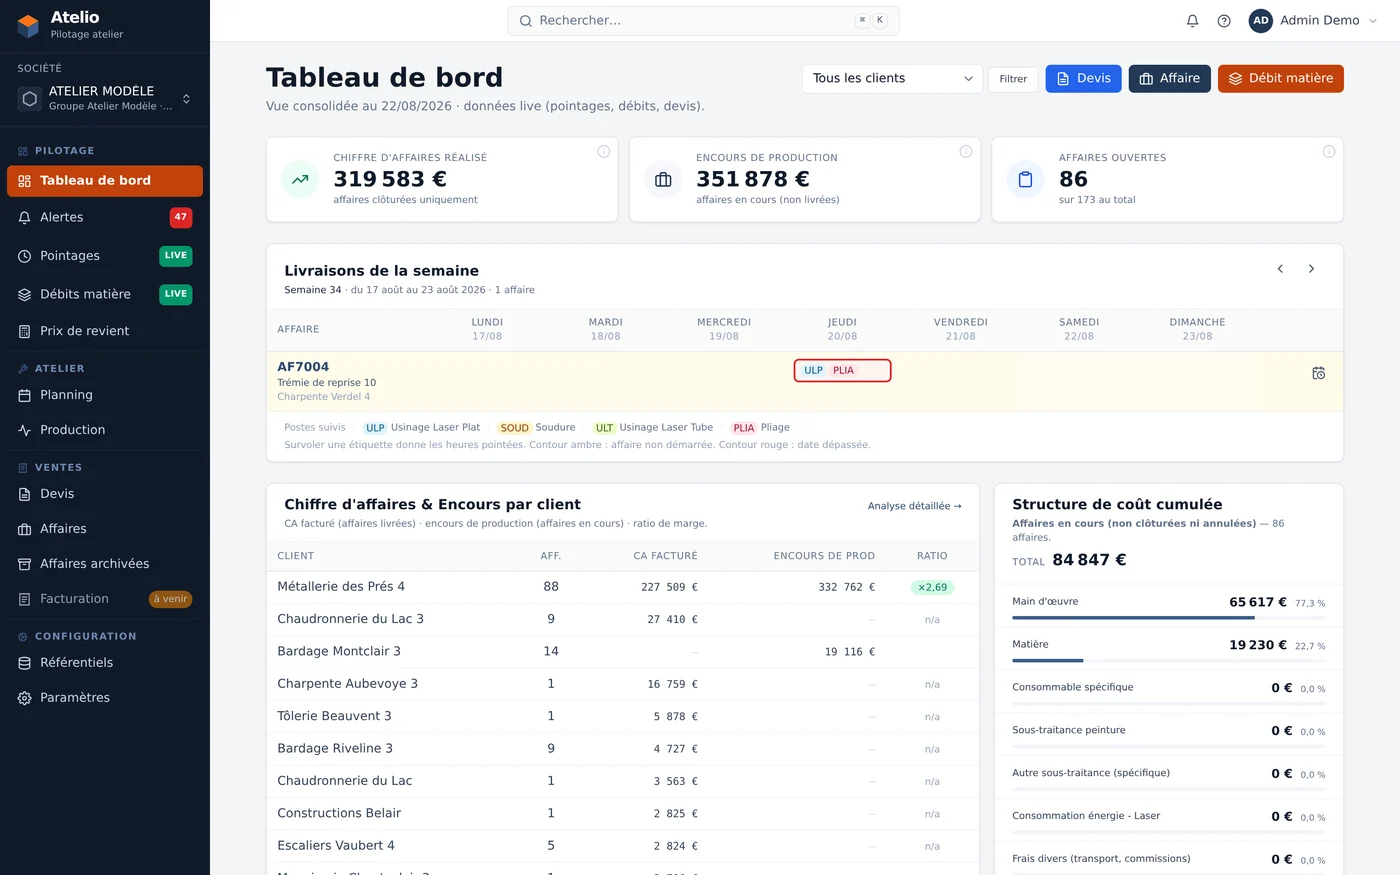Follow the Analyse détaillée link
The height and width of the screenshot is (875, 1400).
point(914,506)
